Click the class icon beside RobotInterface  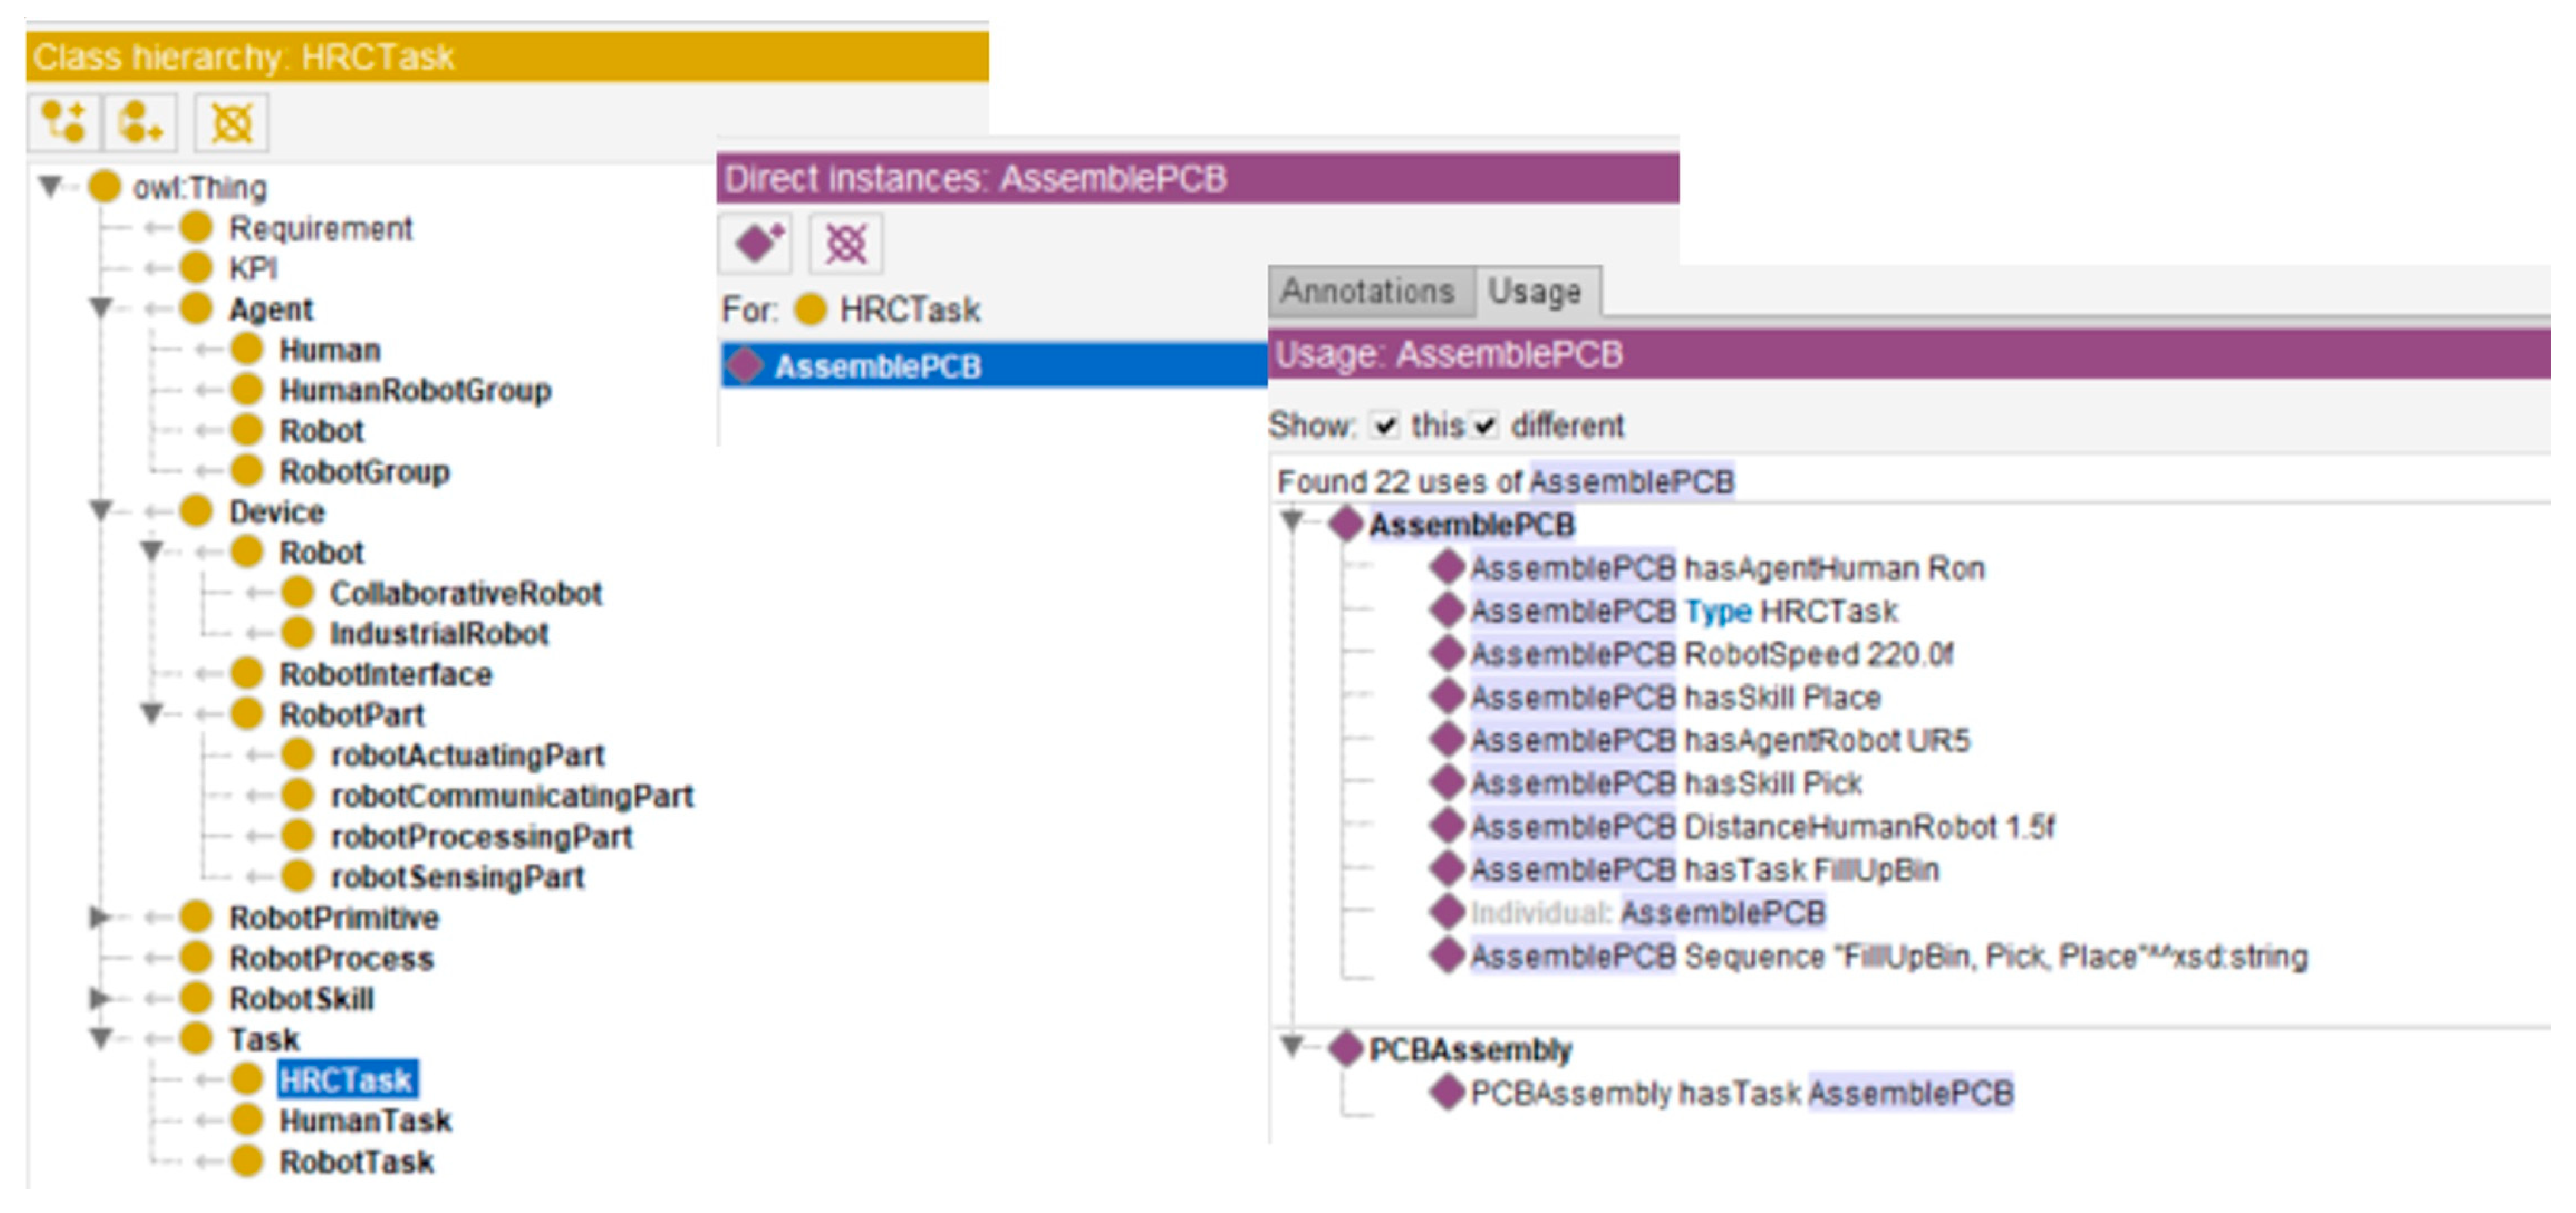coord(247,673)
